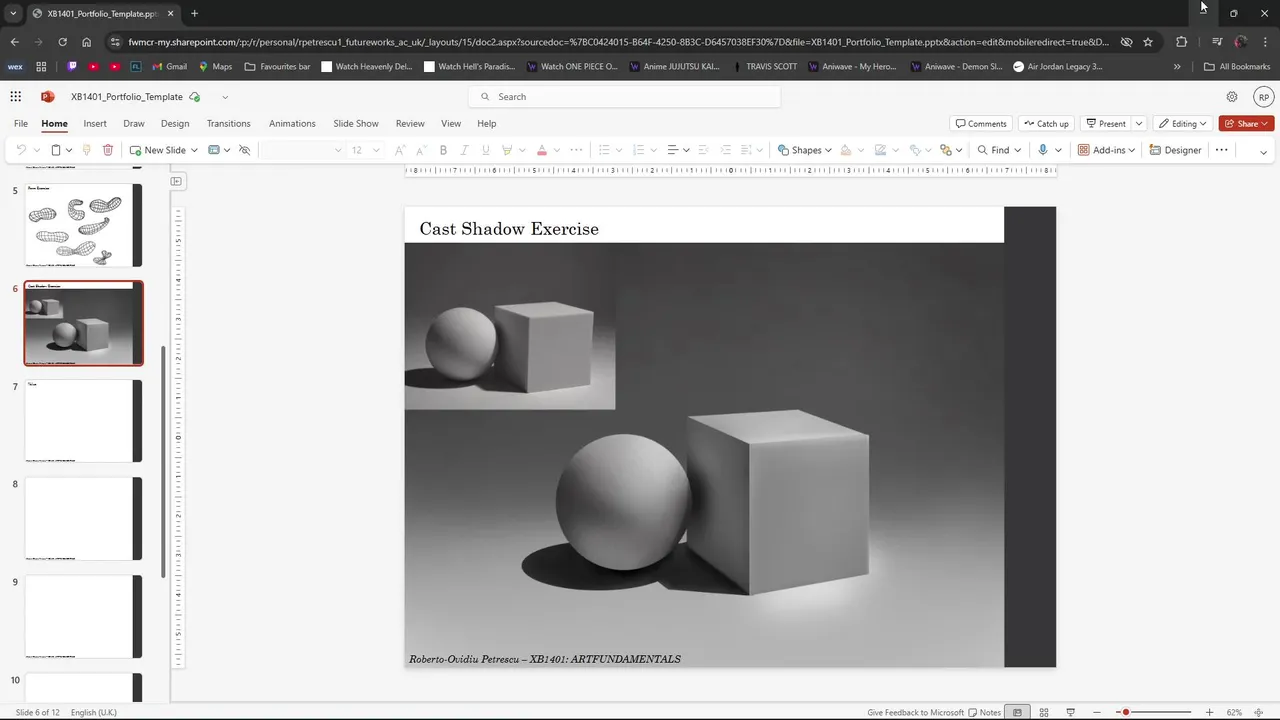
Task: Open Add-ins menu
Action: tap(1106, 150)
